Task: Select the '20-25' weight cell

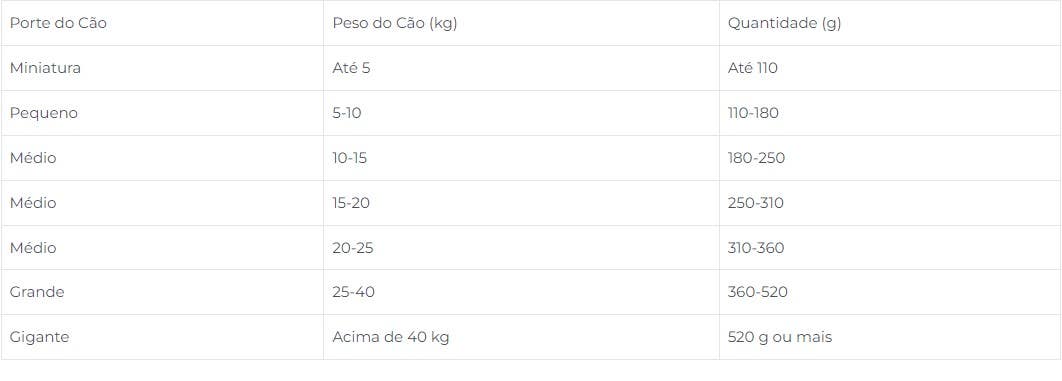Action: 522,248
